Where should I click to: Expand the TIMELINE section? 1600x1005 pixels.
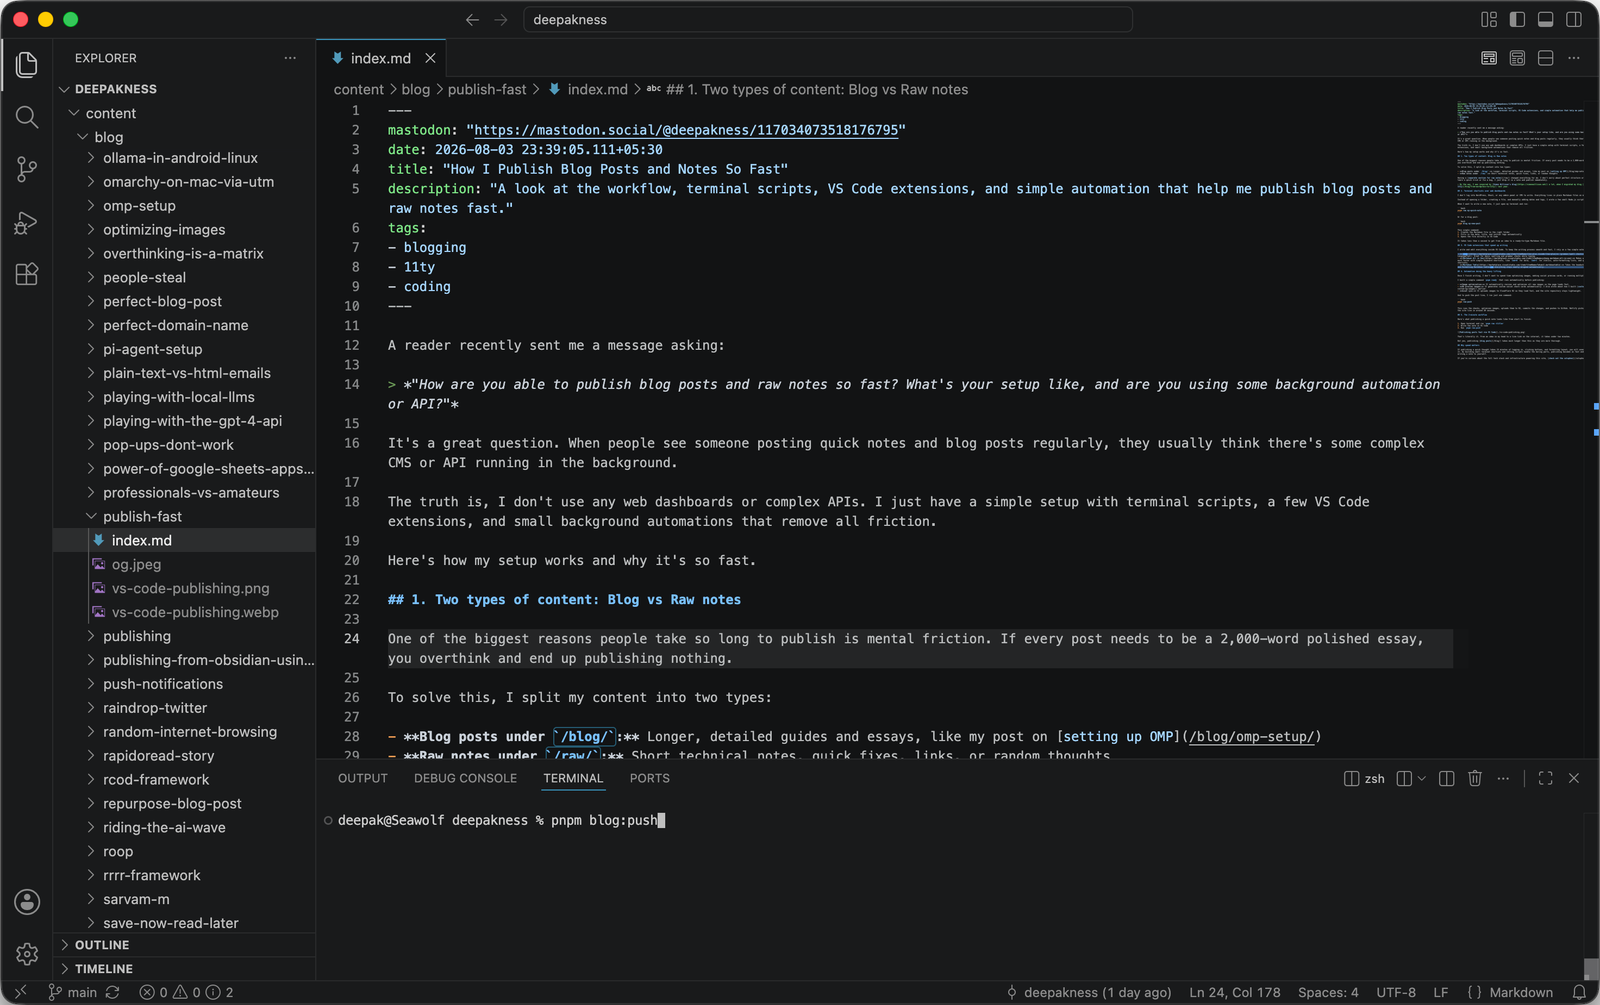point(185,969)
